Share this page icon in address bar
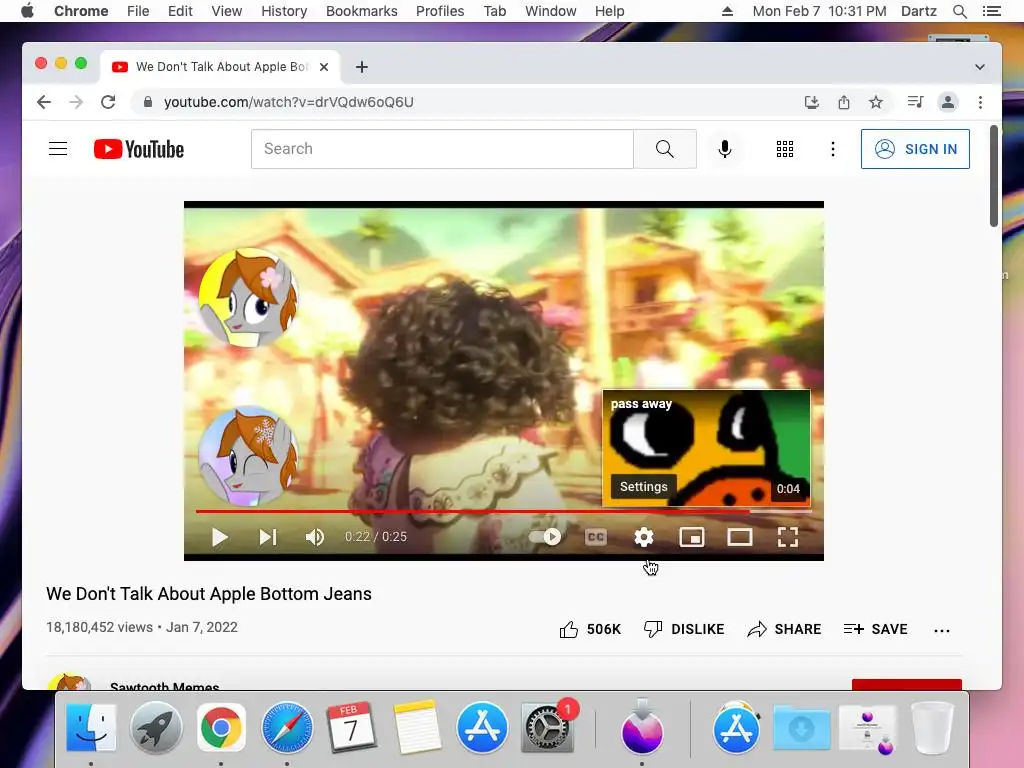 844,102
